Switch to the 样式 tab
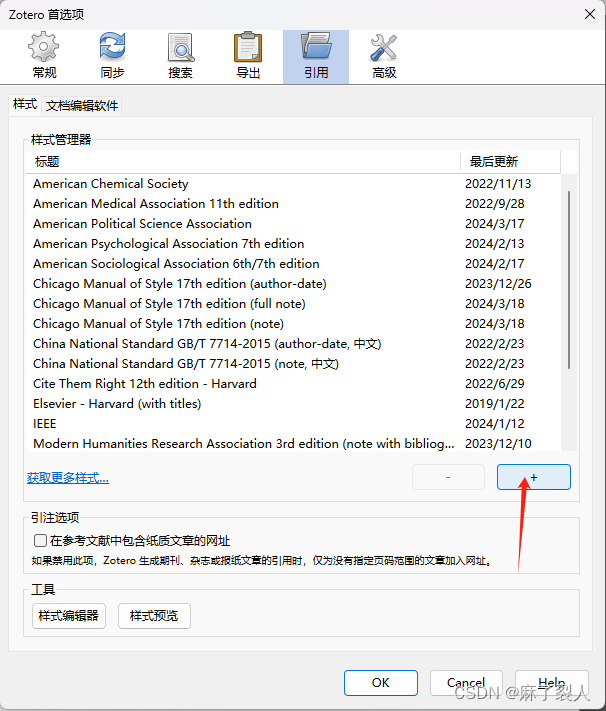 (25, 104)
